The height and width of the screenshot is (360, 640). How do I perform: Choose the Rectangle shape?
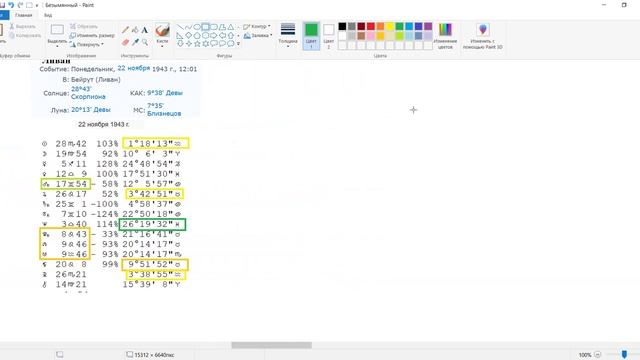pos(205,27)
